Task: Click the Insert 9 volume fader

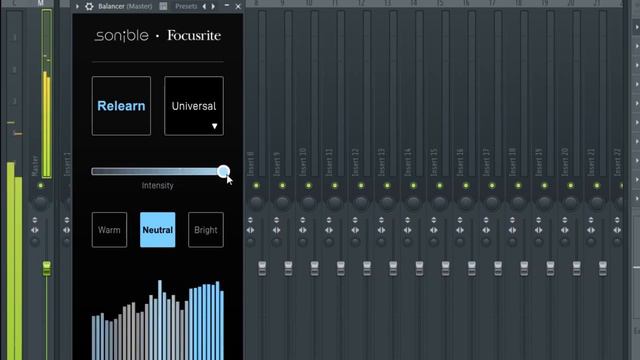Action: tap(288, 268)
